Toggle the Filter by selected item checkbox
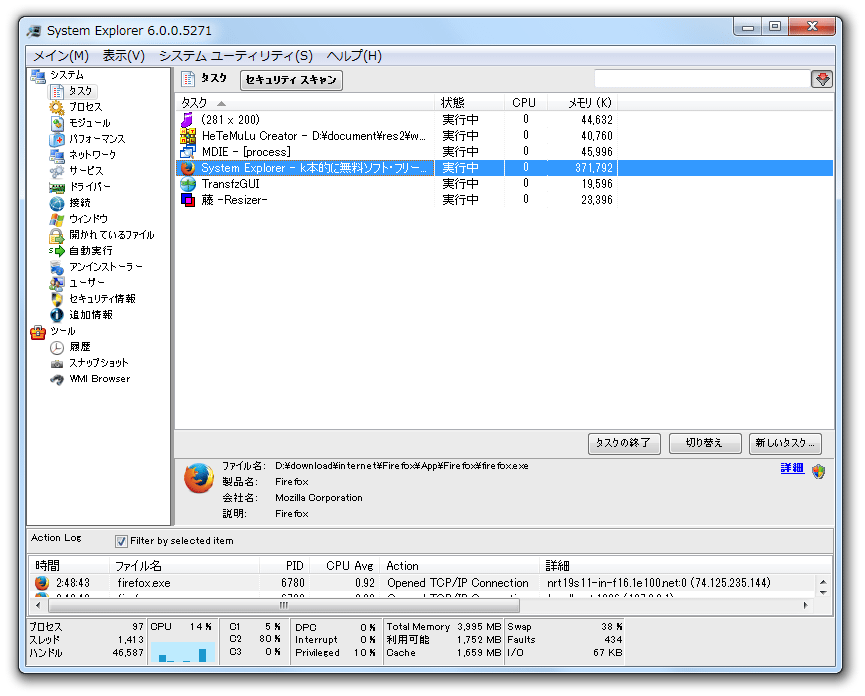The width and height of the screenshot is (865, 696). click(x=121, y=542)
